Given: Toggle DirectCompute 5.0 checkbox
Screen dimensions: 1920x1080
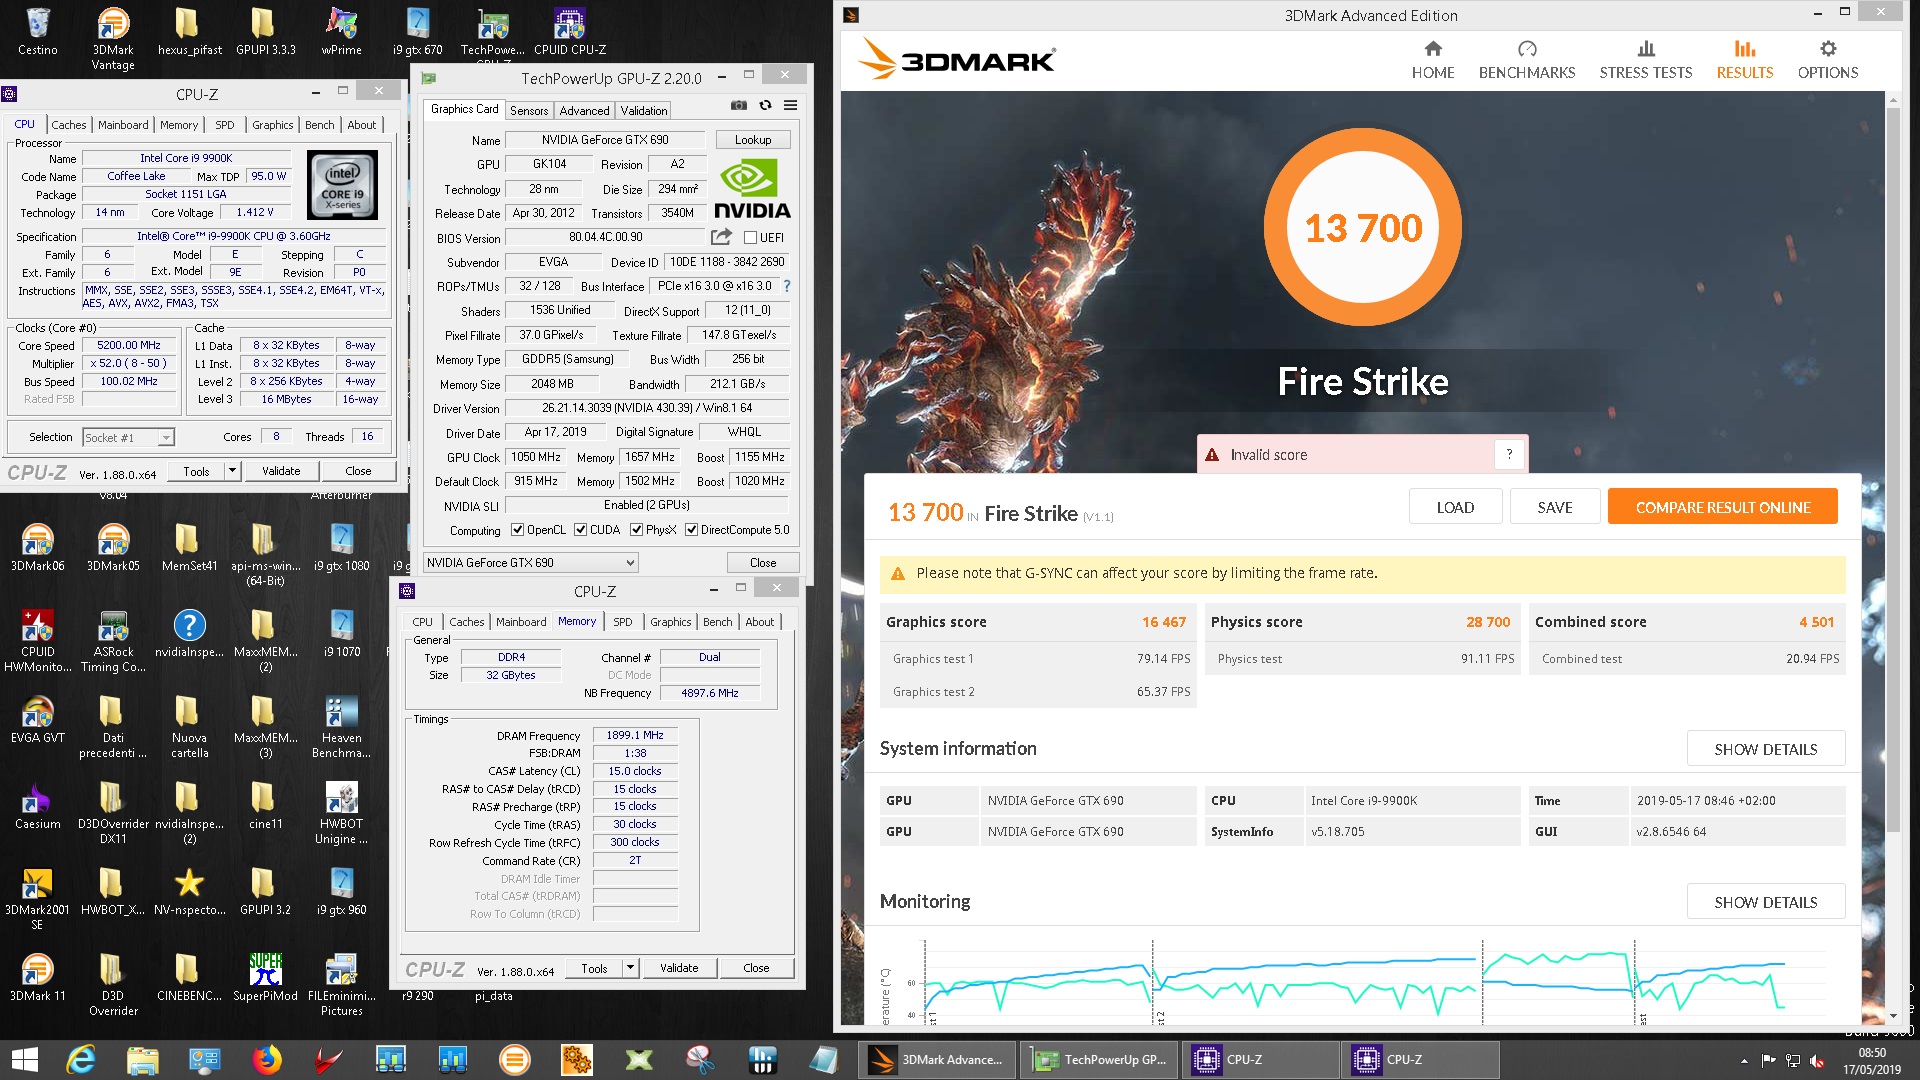Looking at the screenshot, I should click(691, 530).
